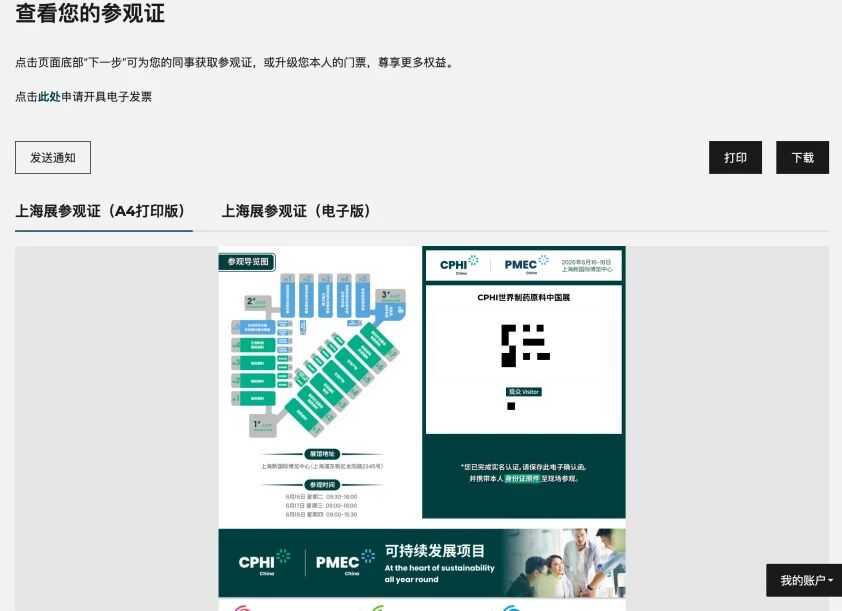Download the badge with 下载 button
Viewport: 842px width, 611px height.
[802, 158]
